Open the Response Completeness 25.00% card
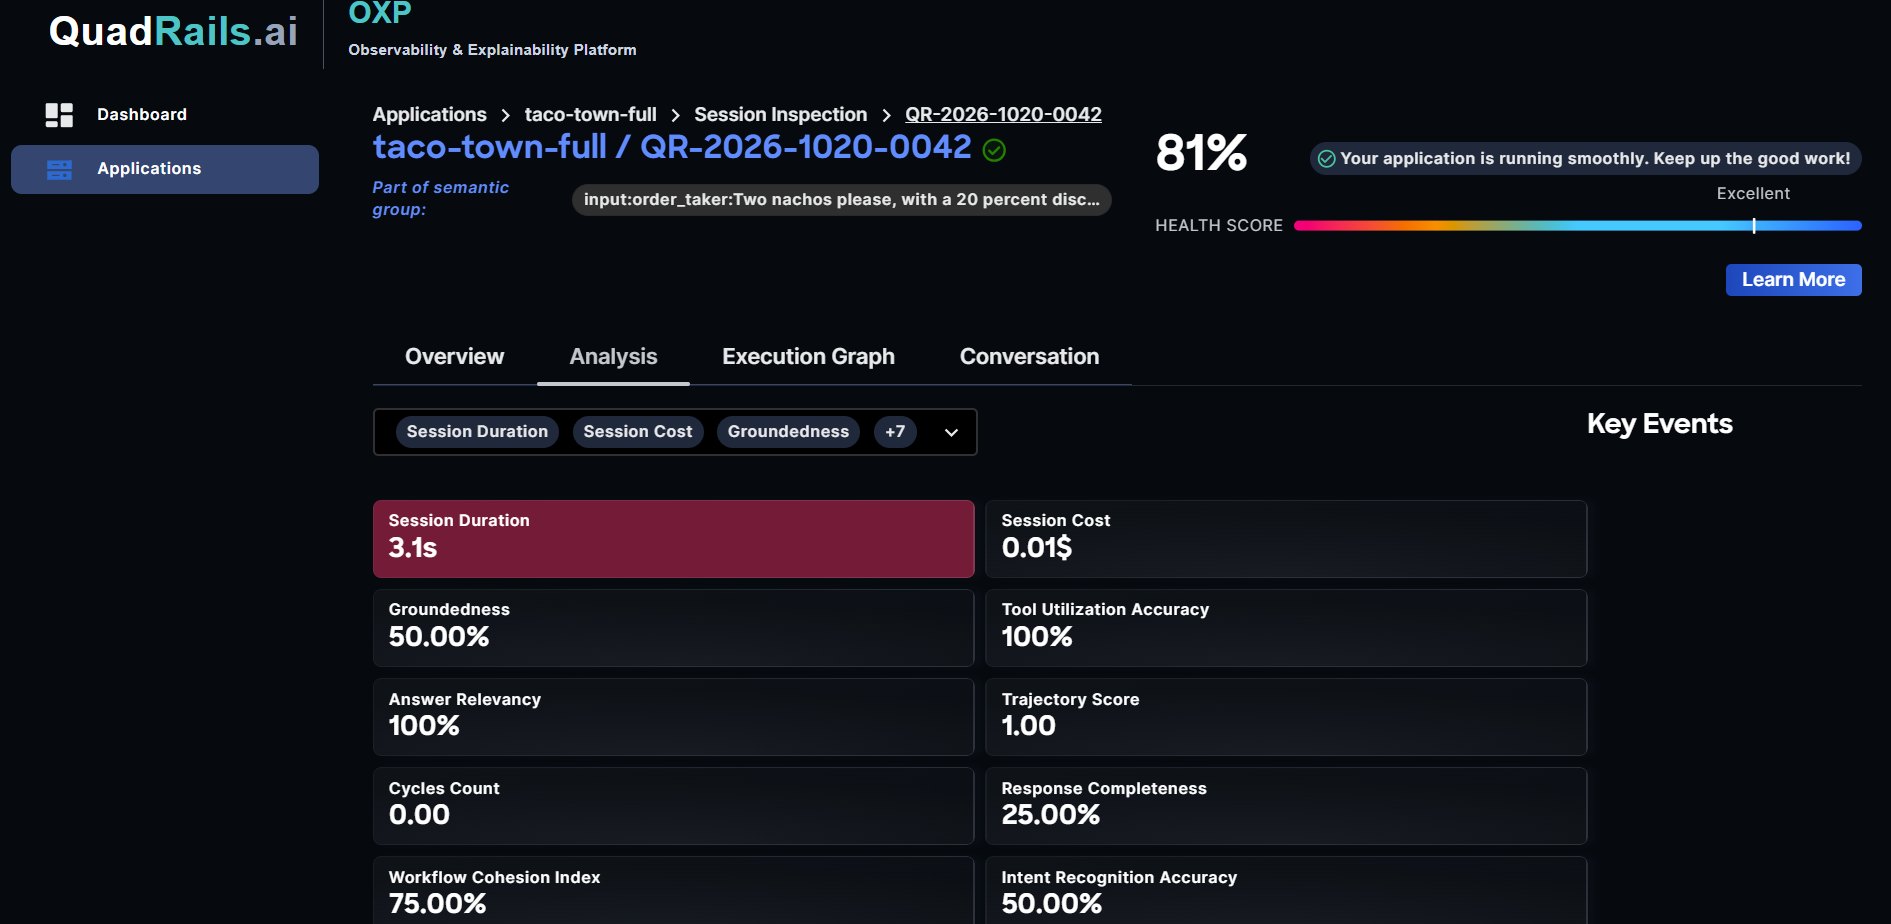Screen dimensions: 1891x924 pos(1286,806)
